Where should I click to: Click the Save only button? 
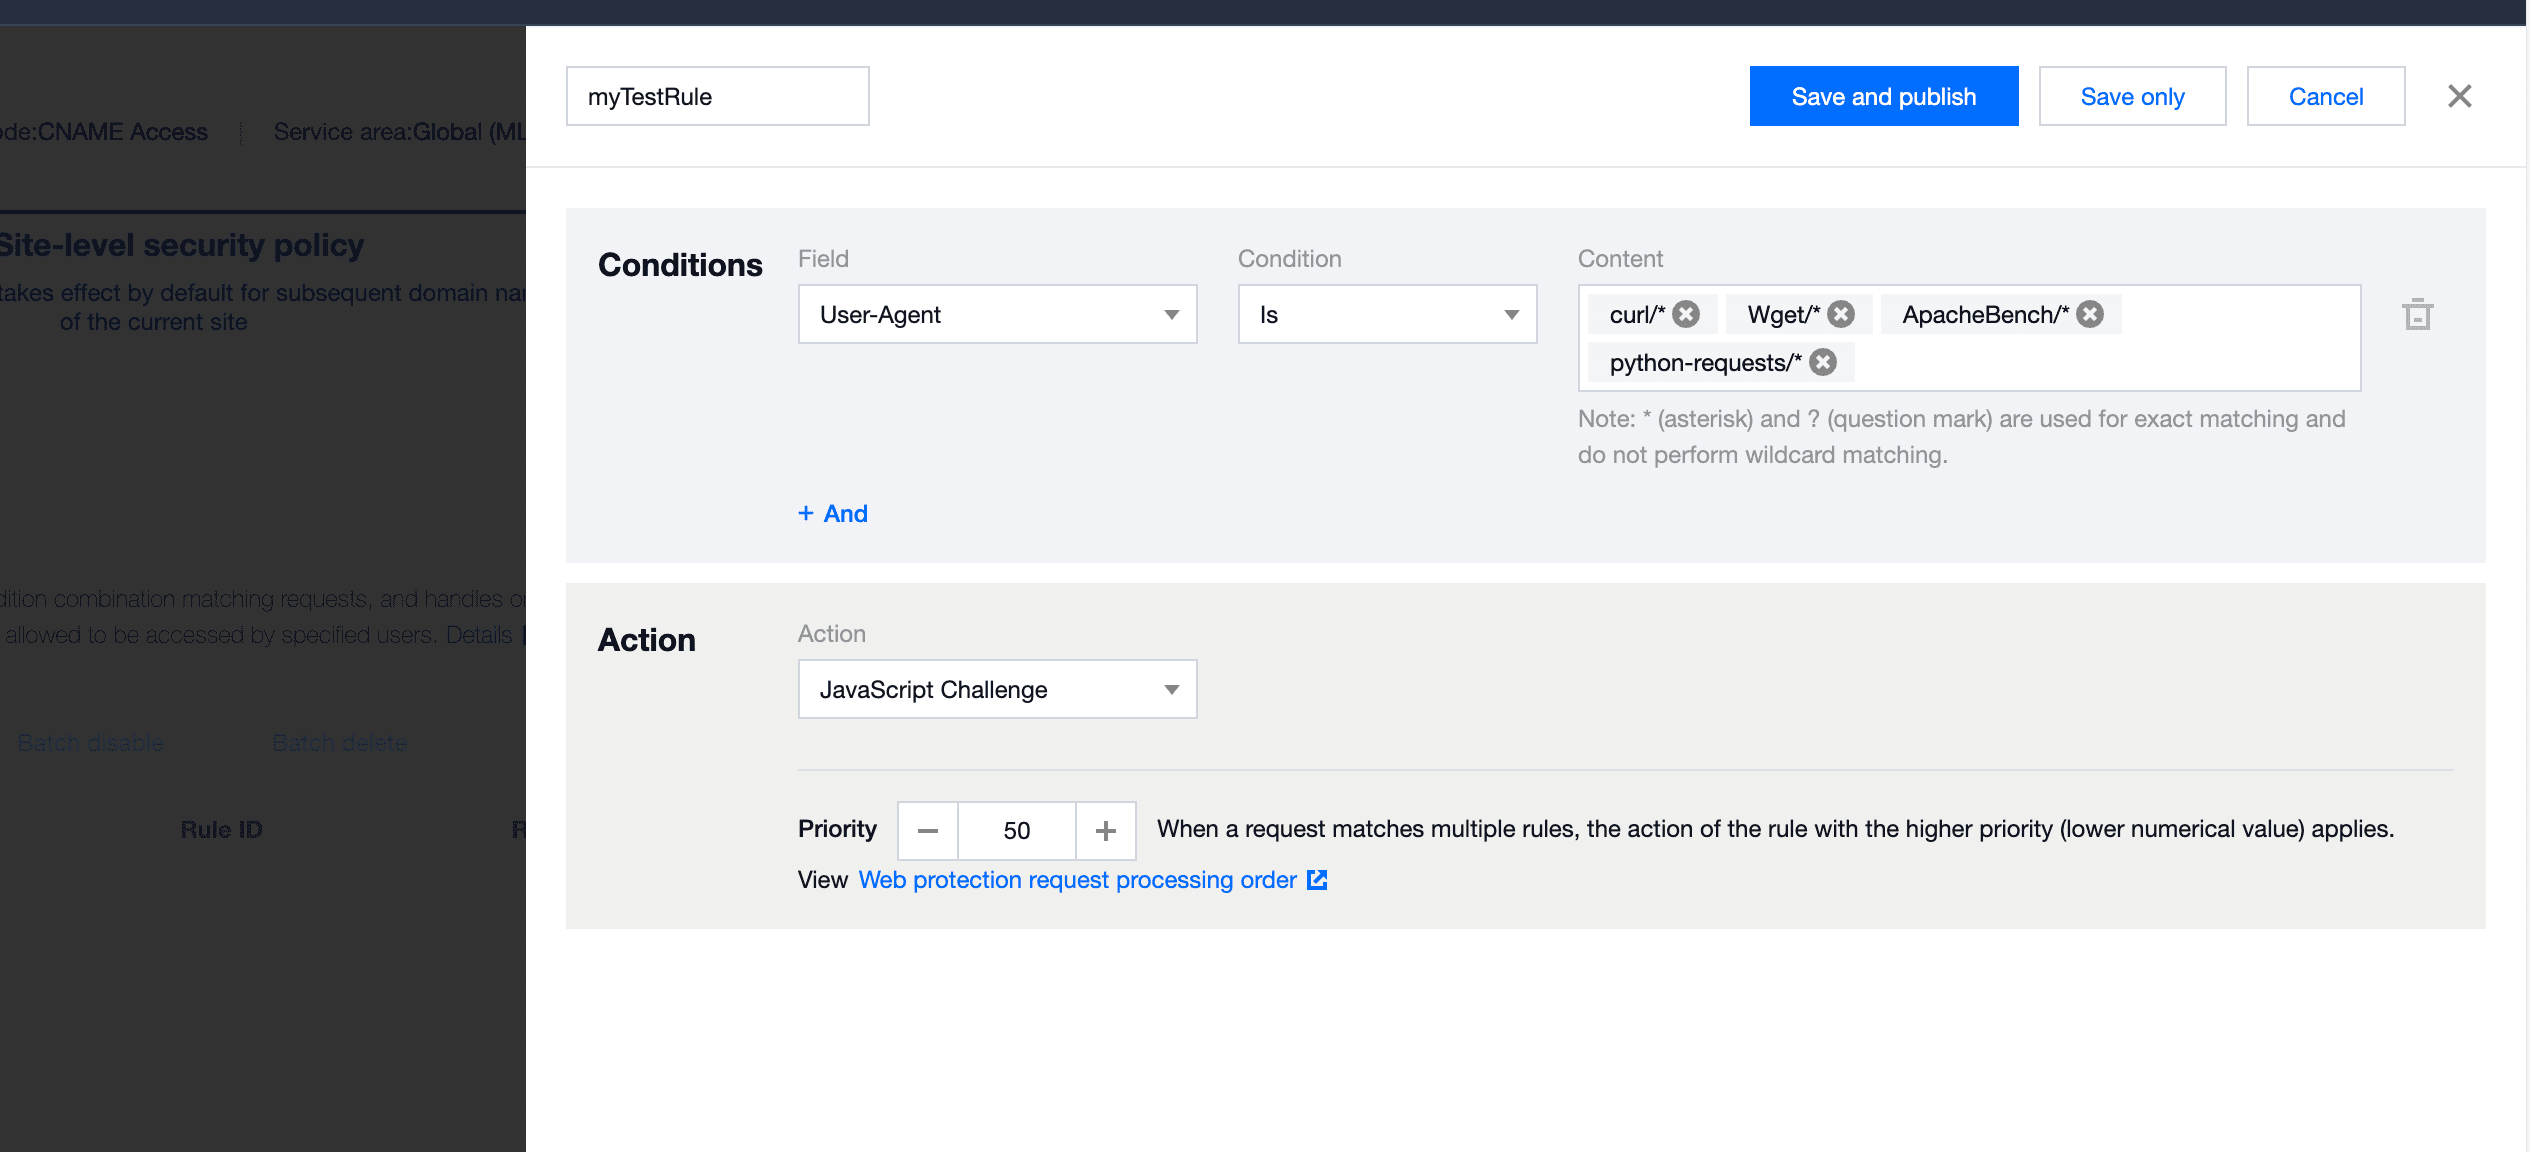(x=2133, y=95)
